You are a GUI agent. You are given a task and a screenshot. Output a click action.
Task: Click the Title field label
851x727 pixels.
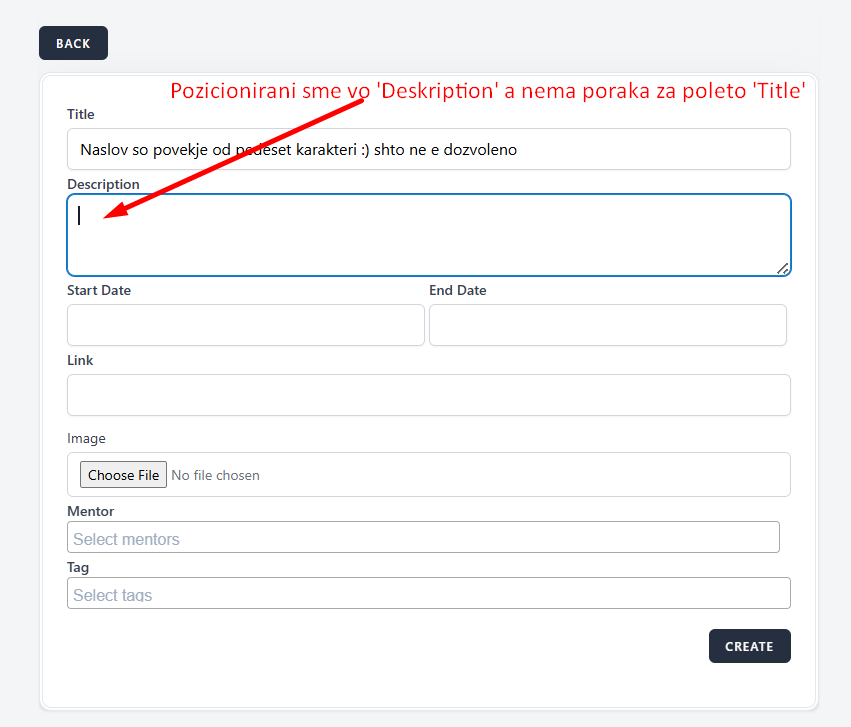[81, 114]
